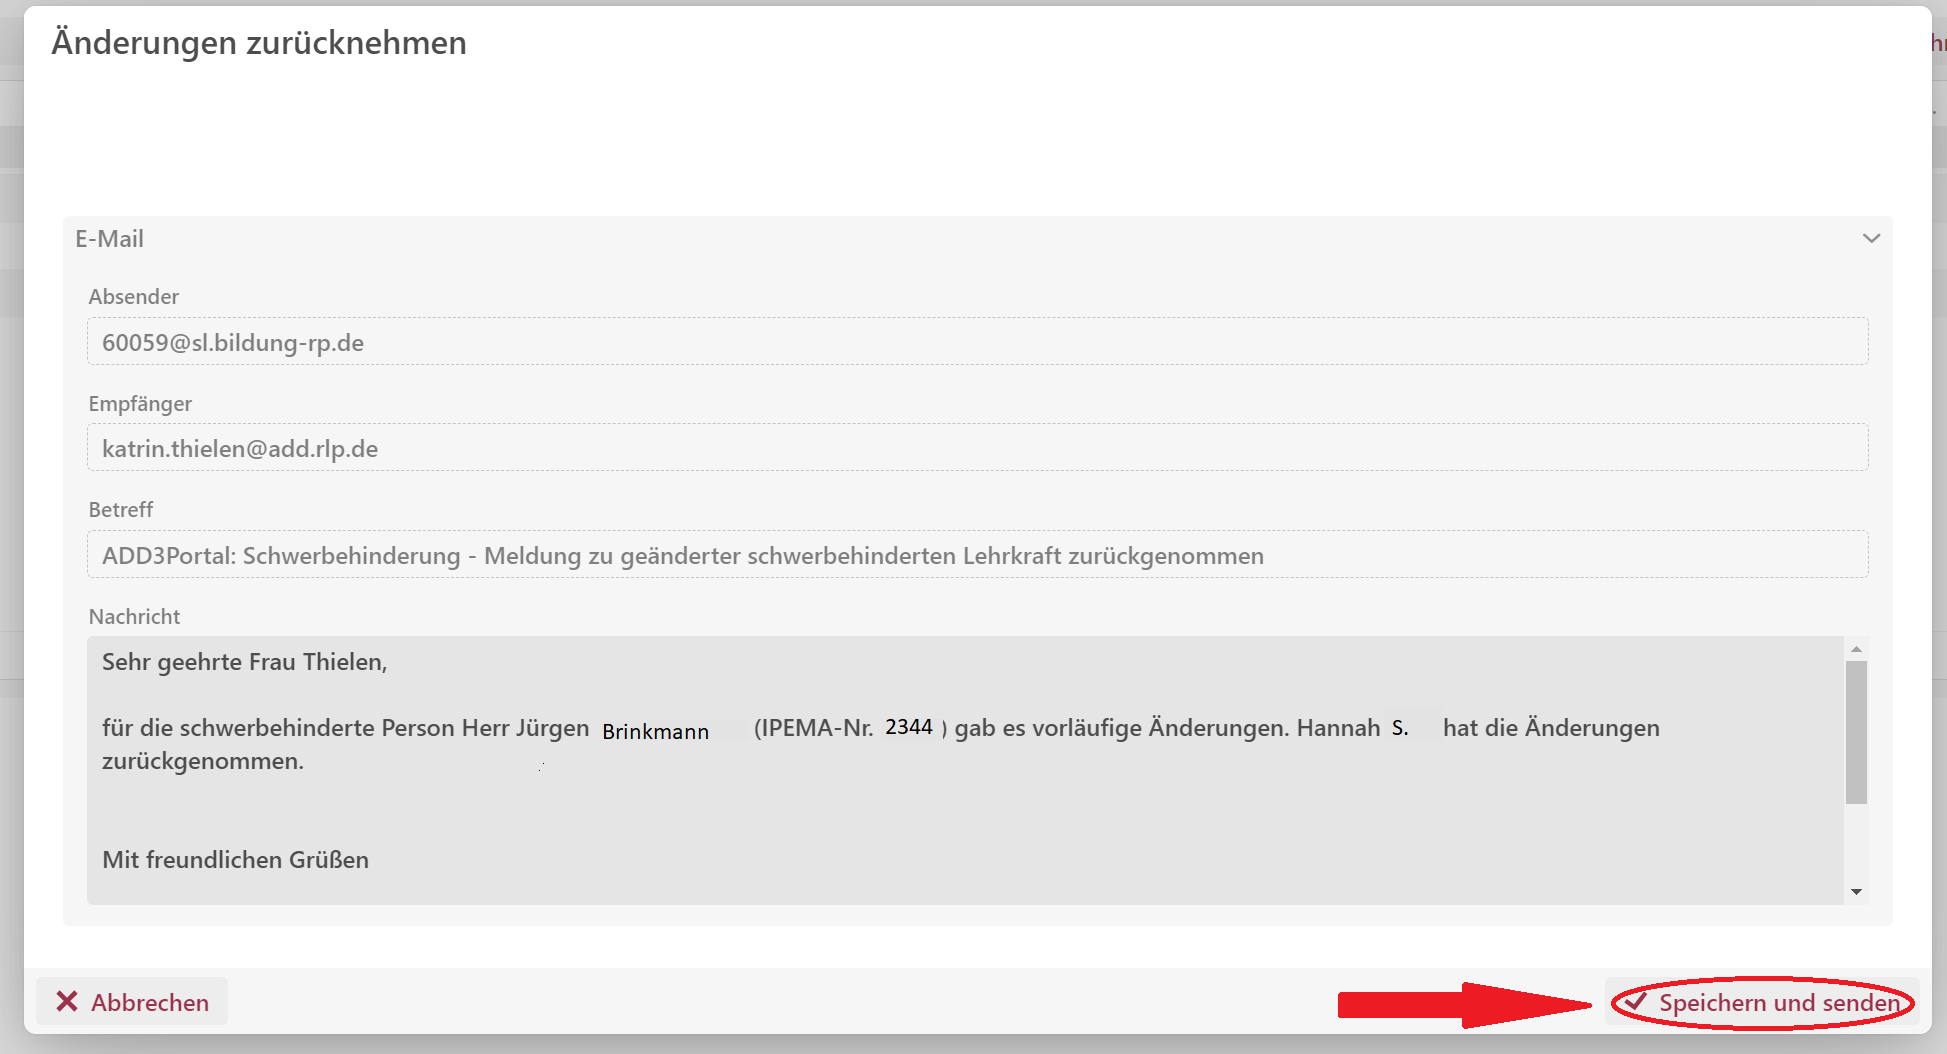This screenshot has width=1947, height=1054.
Task: Click the scrollbar track below the thumb
Action: click(x=1856, y=845)
